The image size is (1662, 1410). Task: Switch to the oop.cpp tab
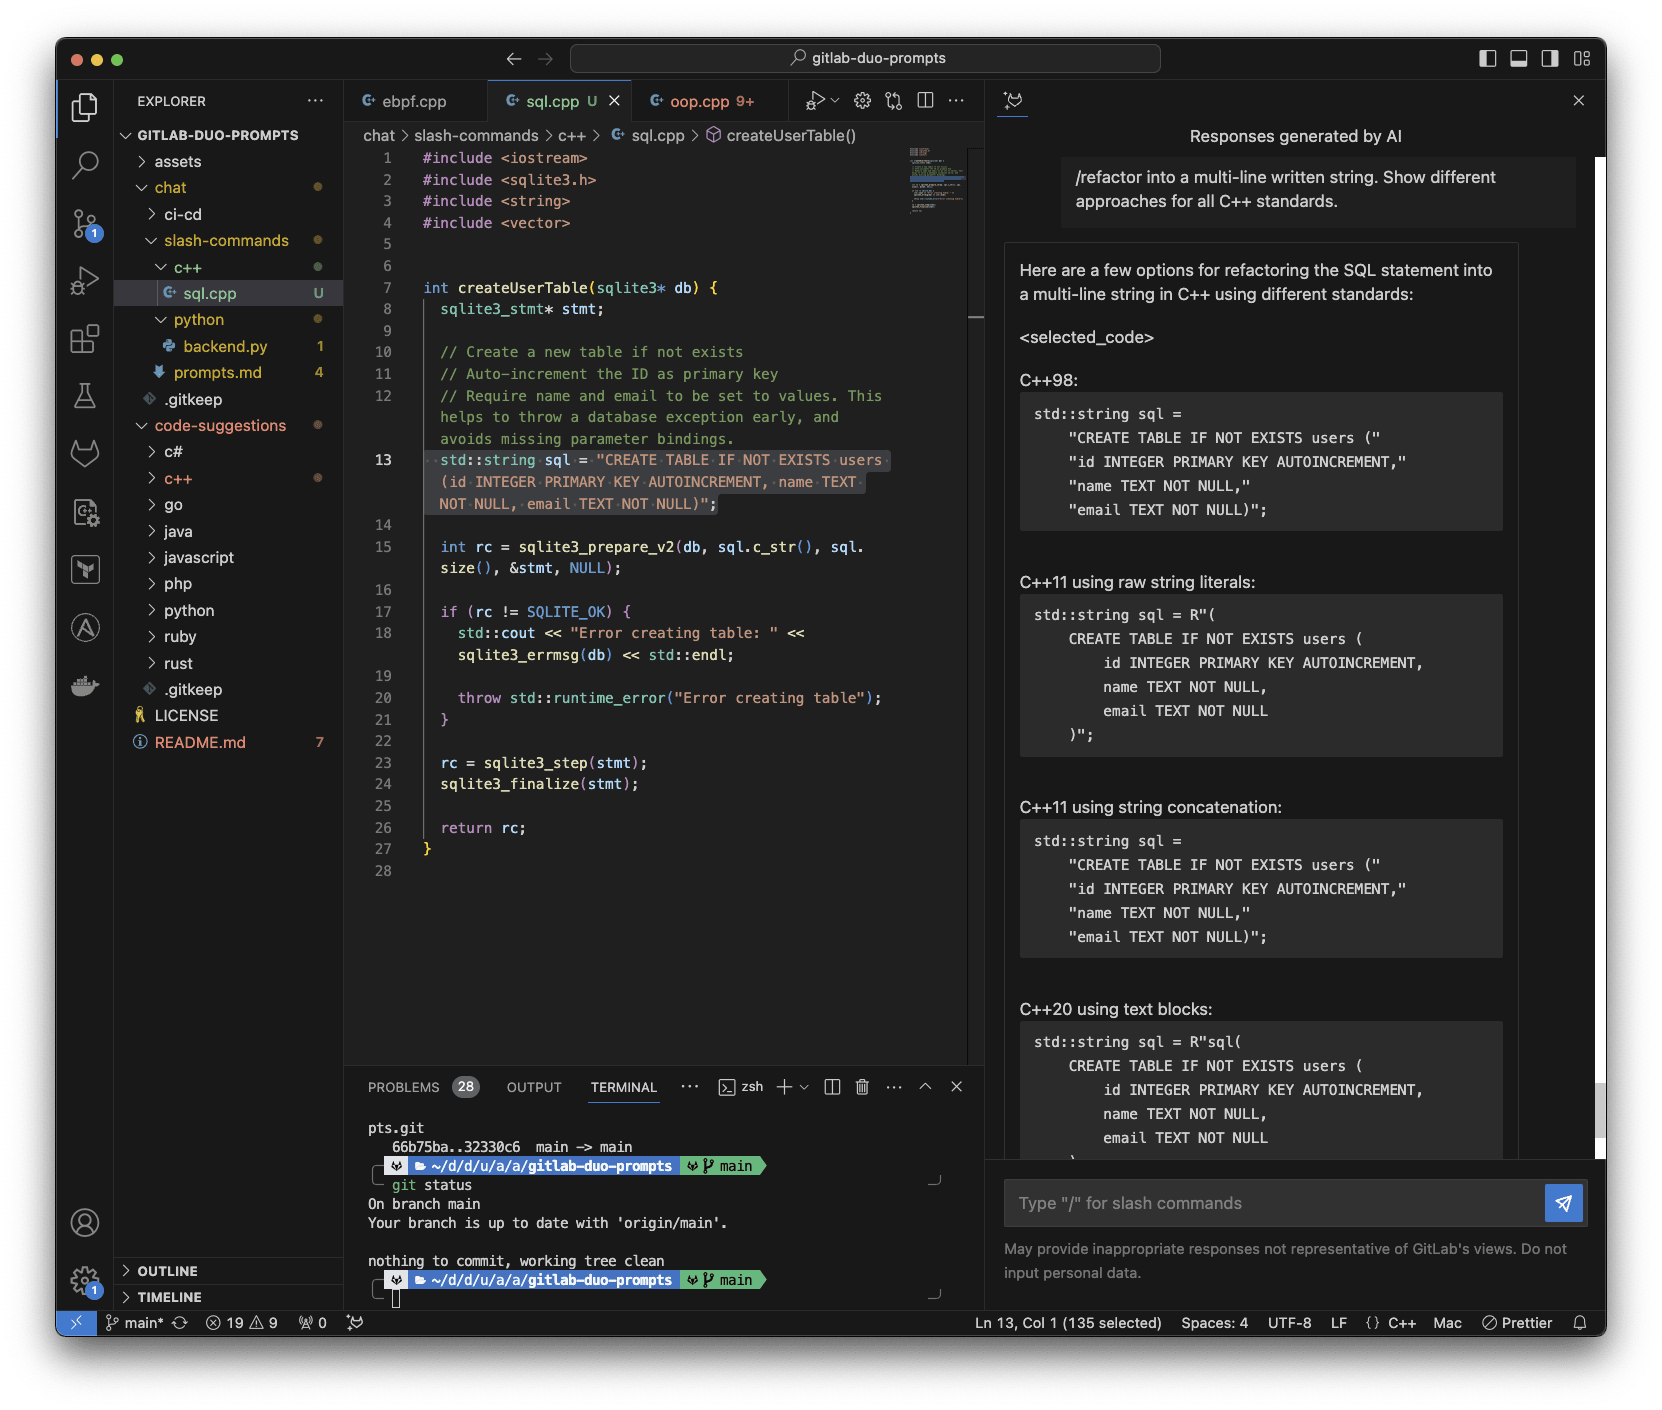tap(702, 100)
